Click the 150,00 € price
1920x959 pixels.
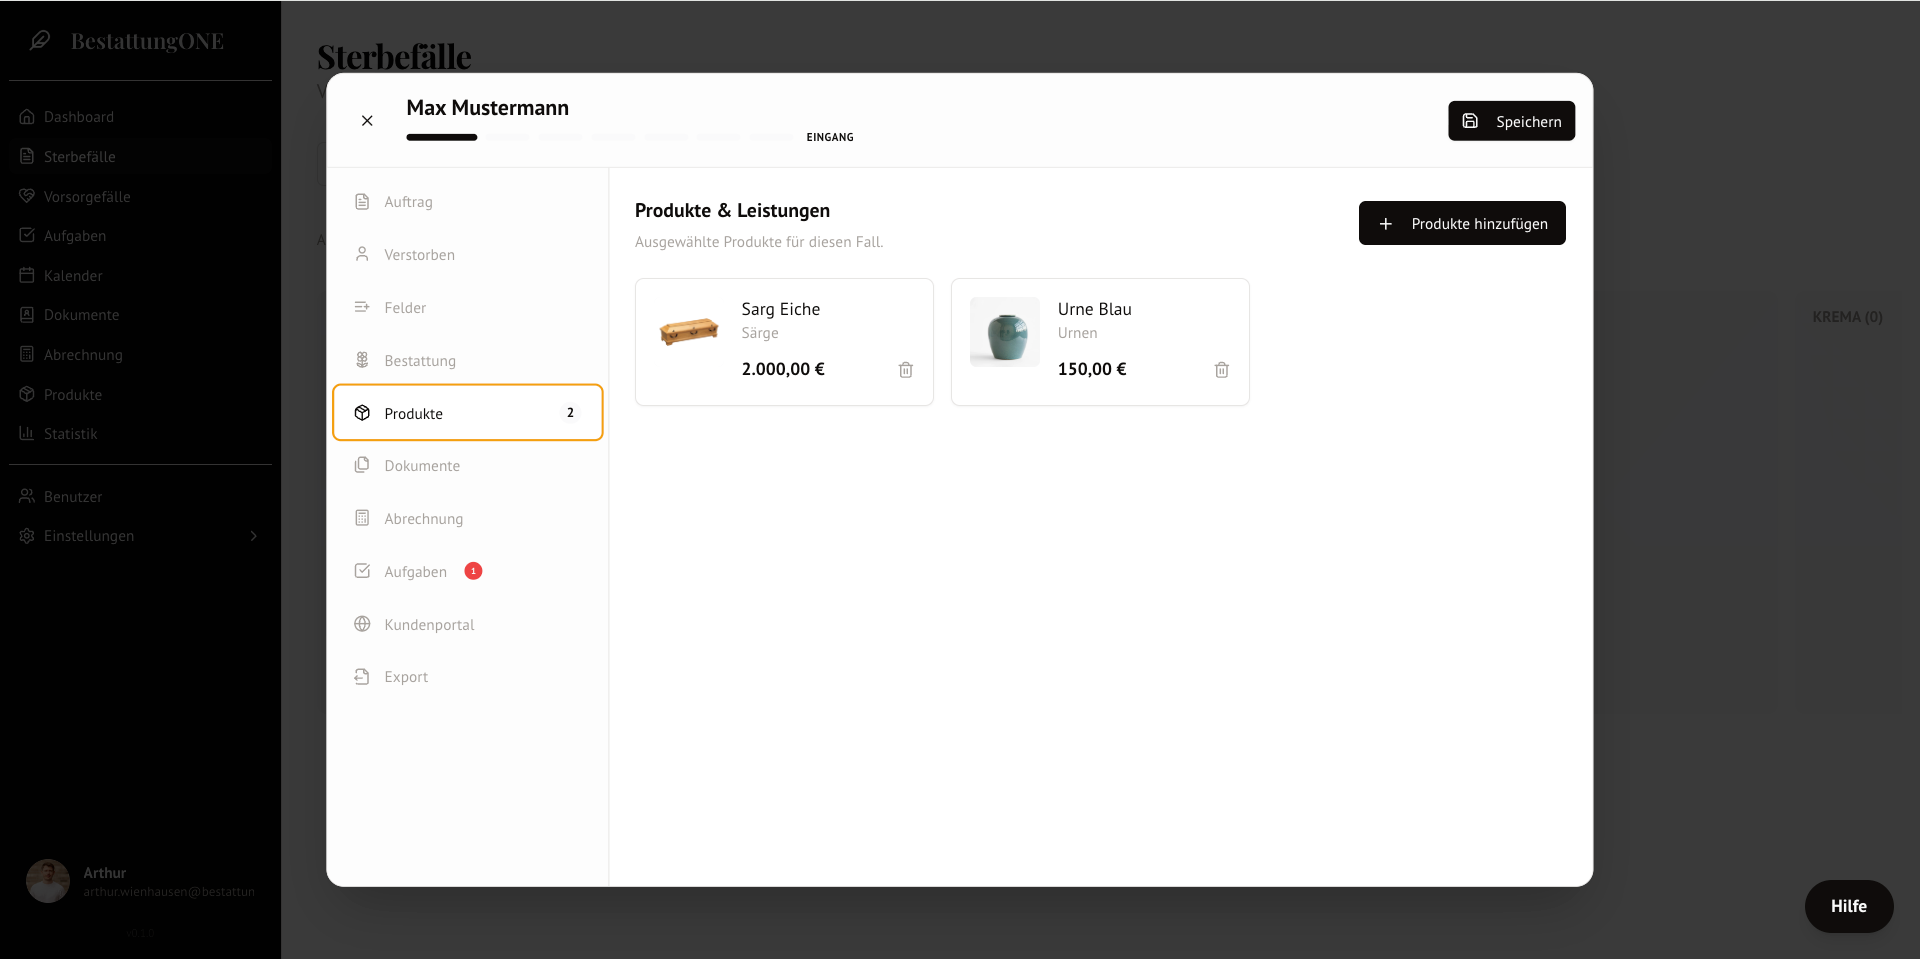(x=1092, y=369)
